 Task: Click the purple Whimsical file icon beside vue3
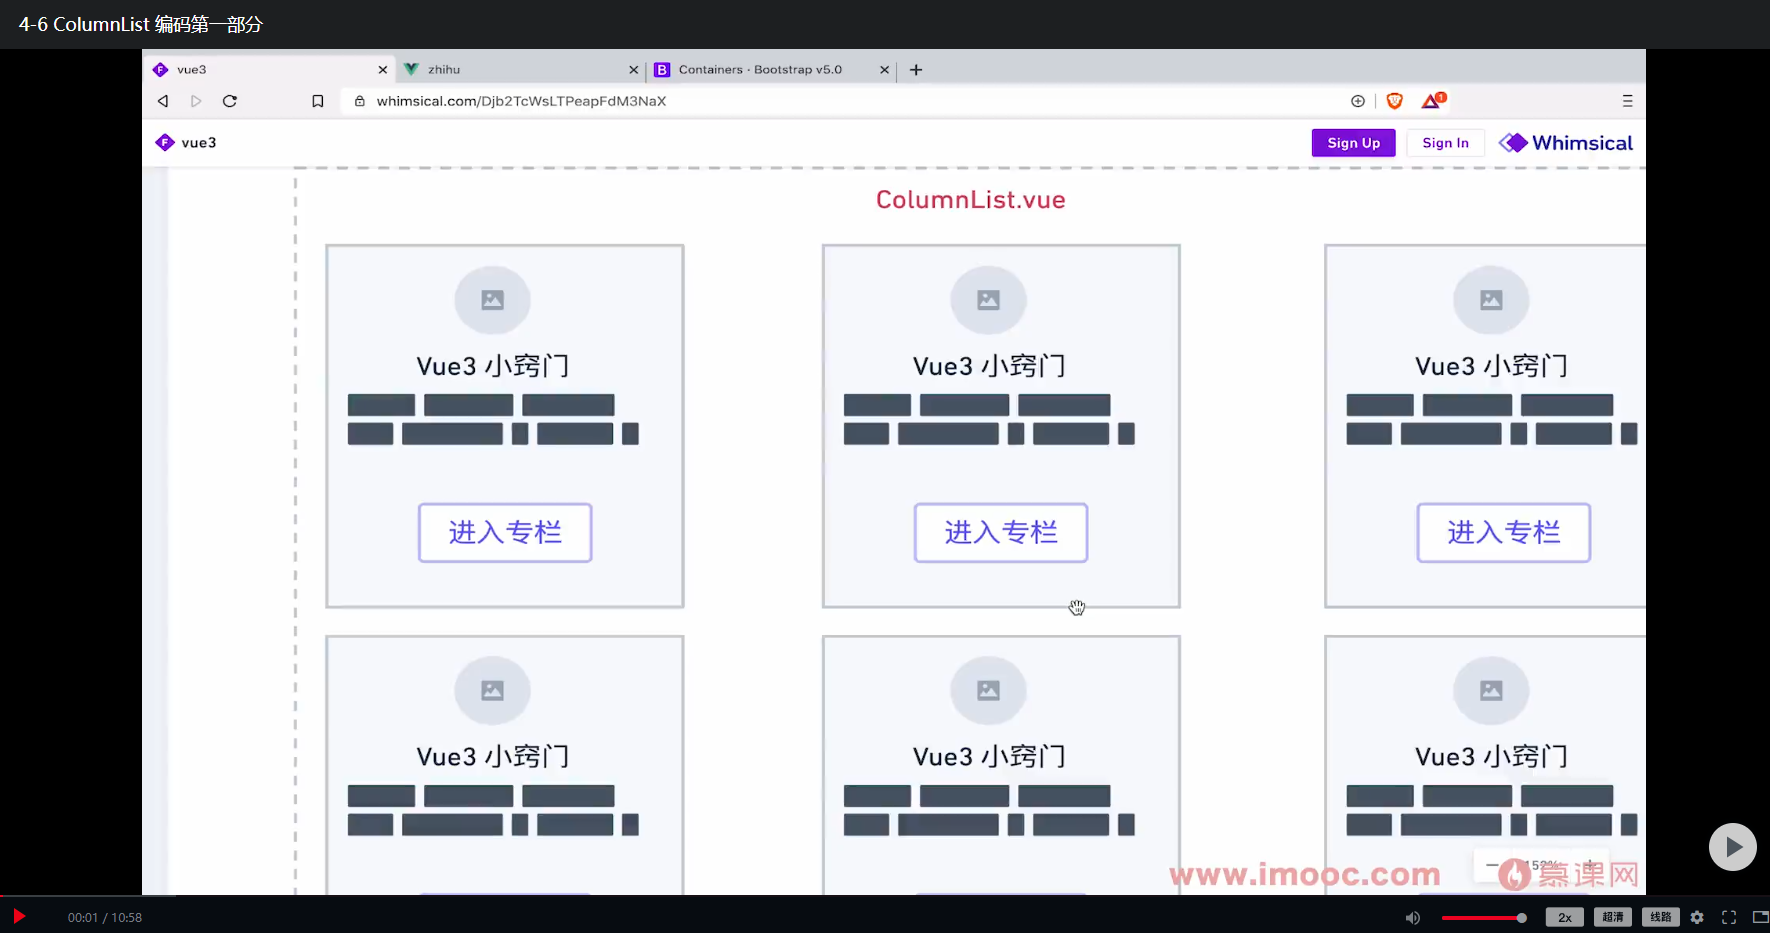(165, 143)
